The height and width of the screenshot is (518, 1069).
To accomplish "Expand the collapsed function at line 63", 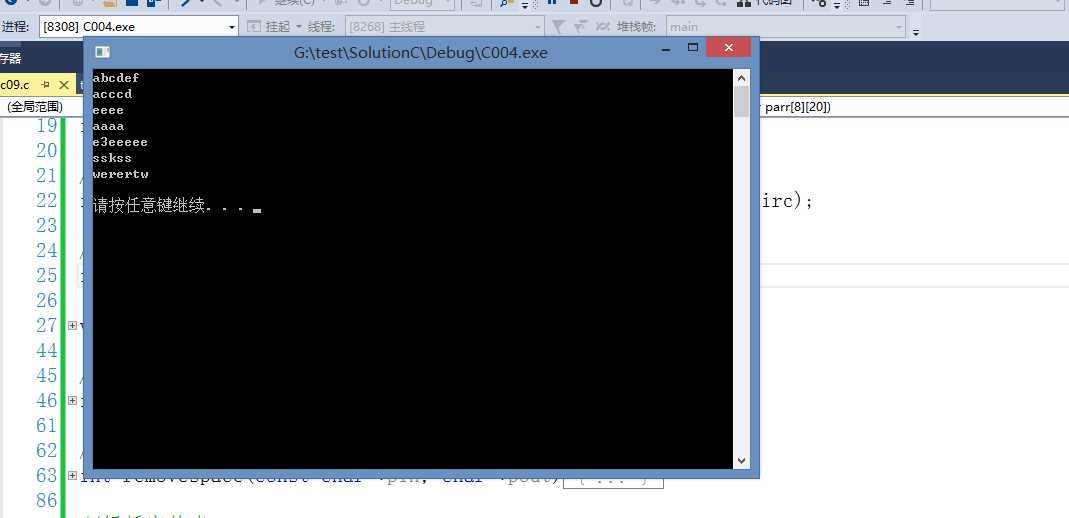I will coord(72,475).
